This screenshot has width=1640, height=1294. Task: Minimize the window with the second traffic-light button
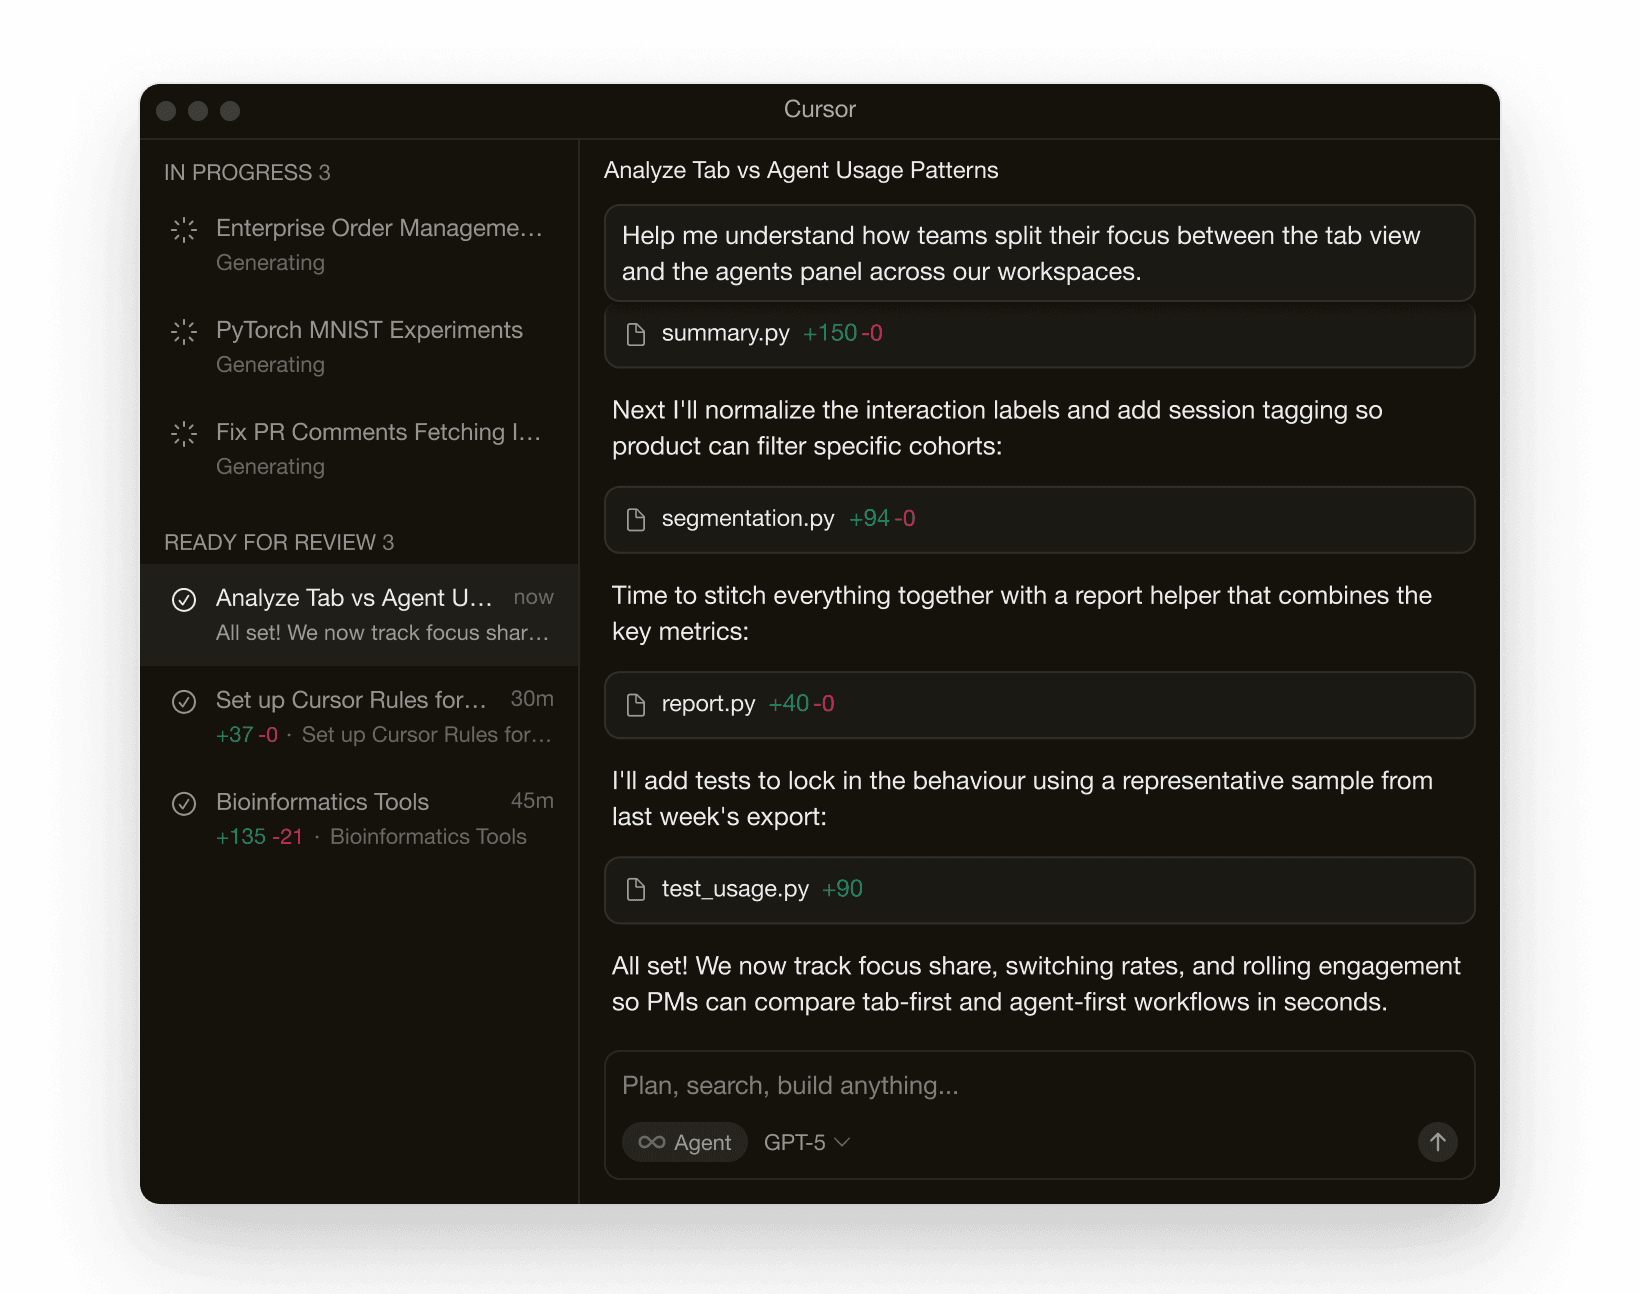click(198, 111)
